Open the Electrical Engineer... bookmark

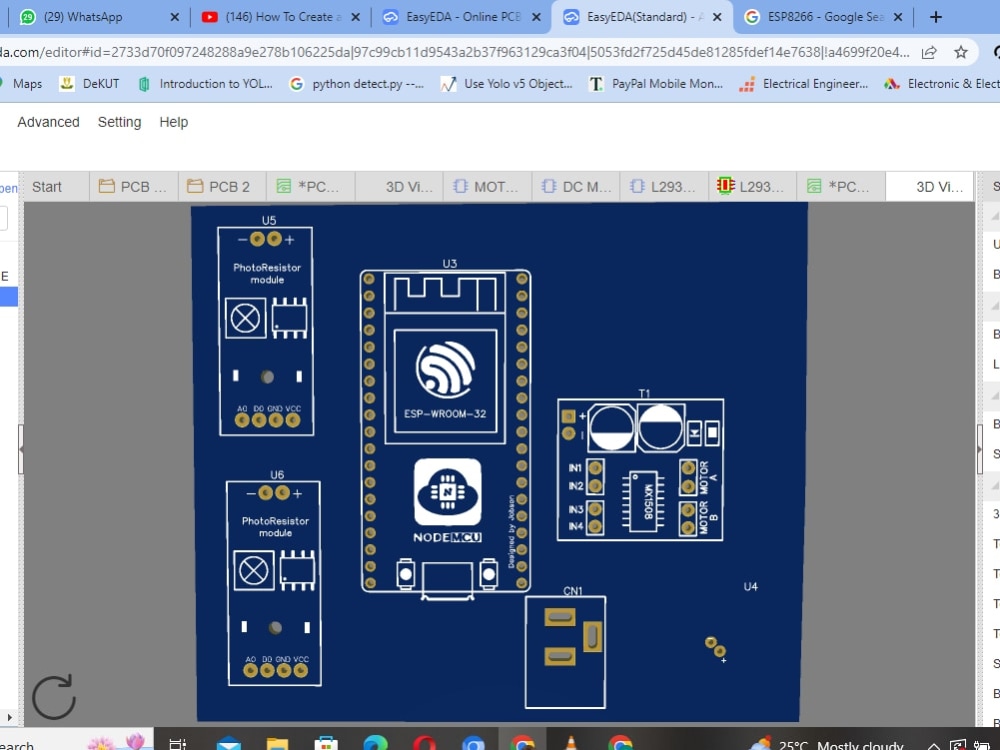pyautogui.click(x=804, y=84)
